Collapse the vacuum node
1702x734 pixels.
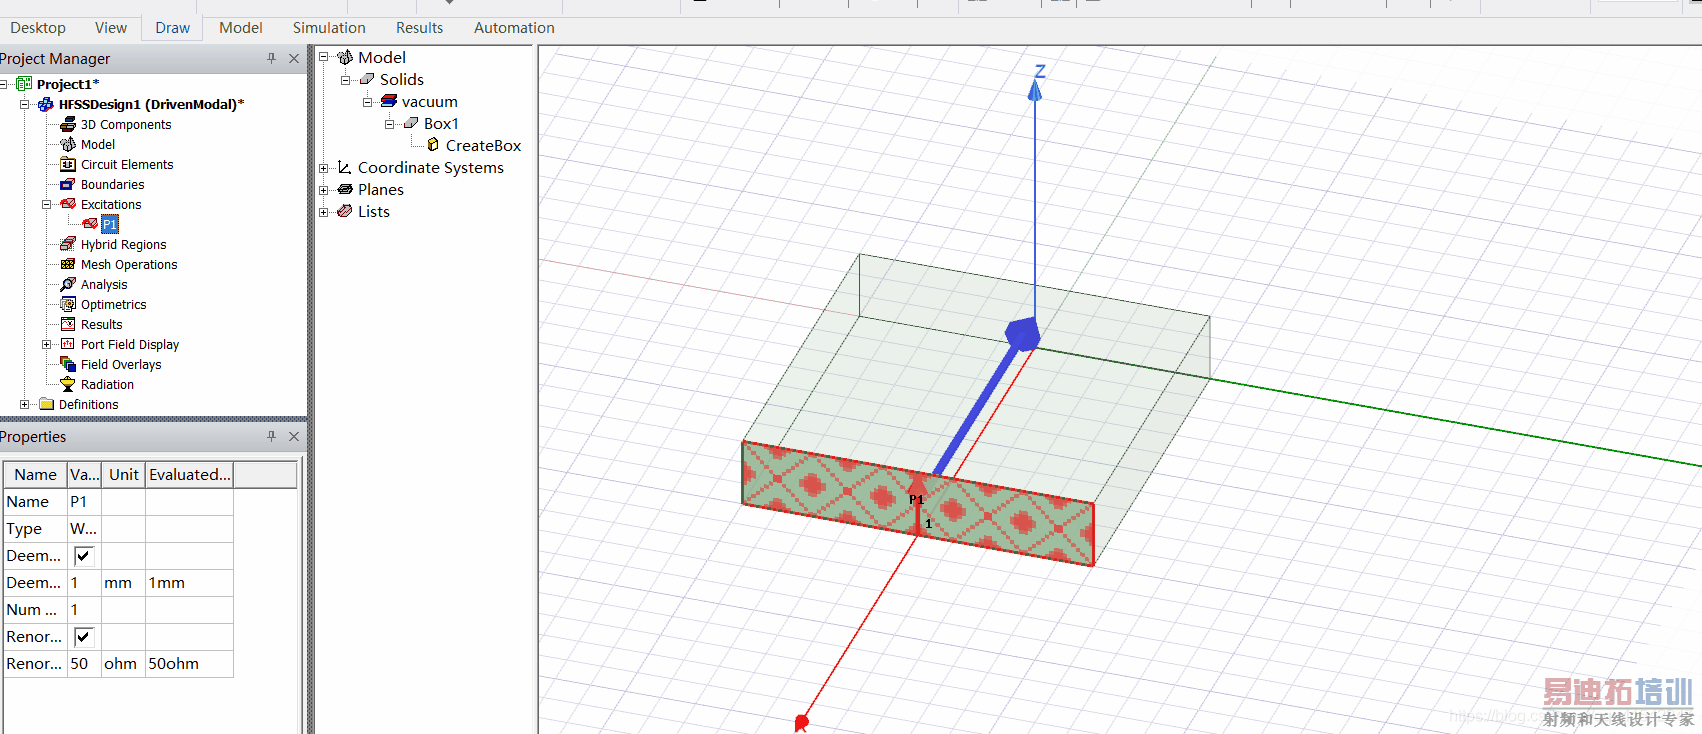point(368,101)
